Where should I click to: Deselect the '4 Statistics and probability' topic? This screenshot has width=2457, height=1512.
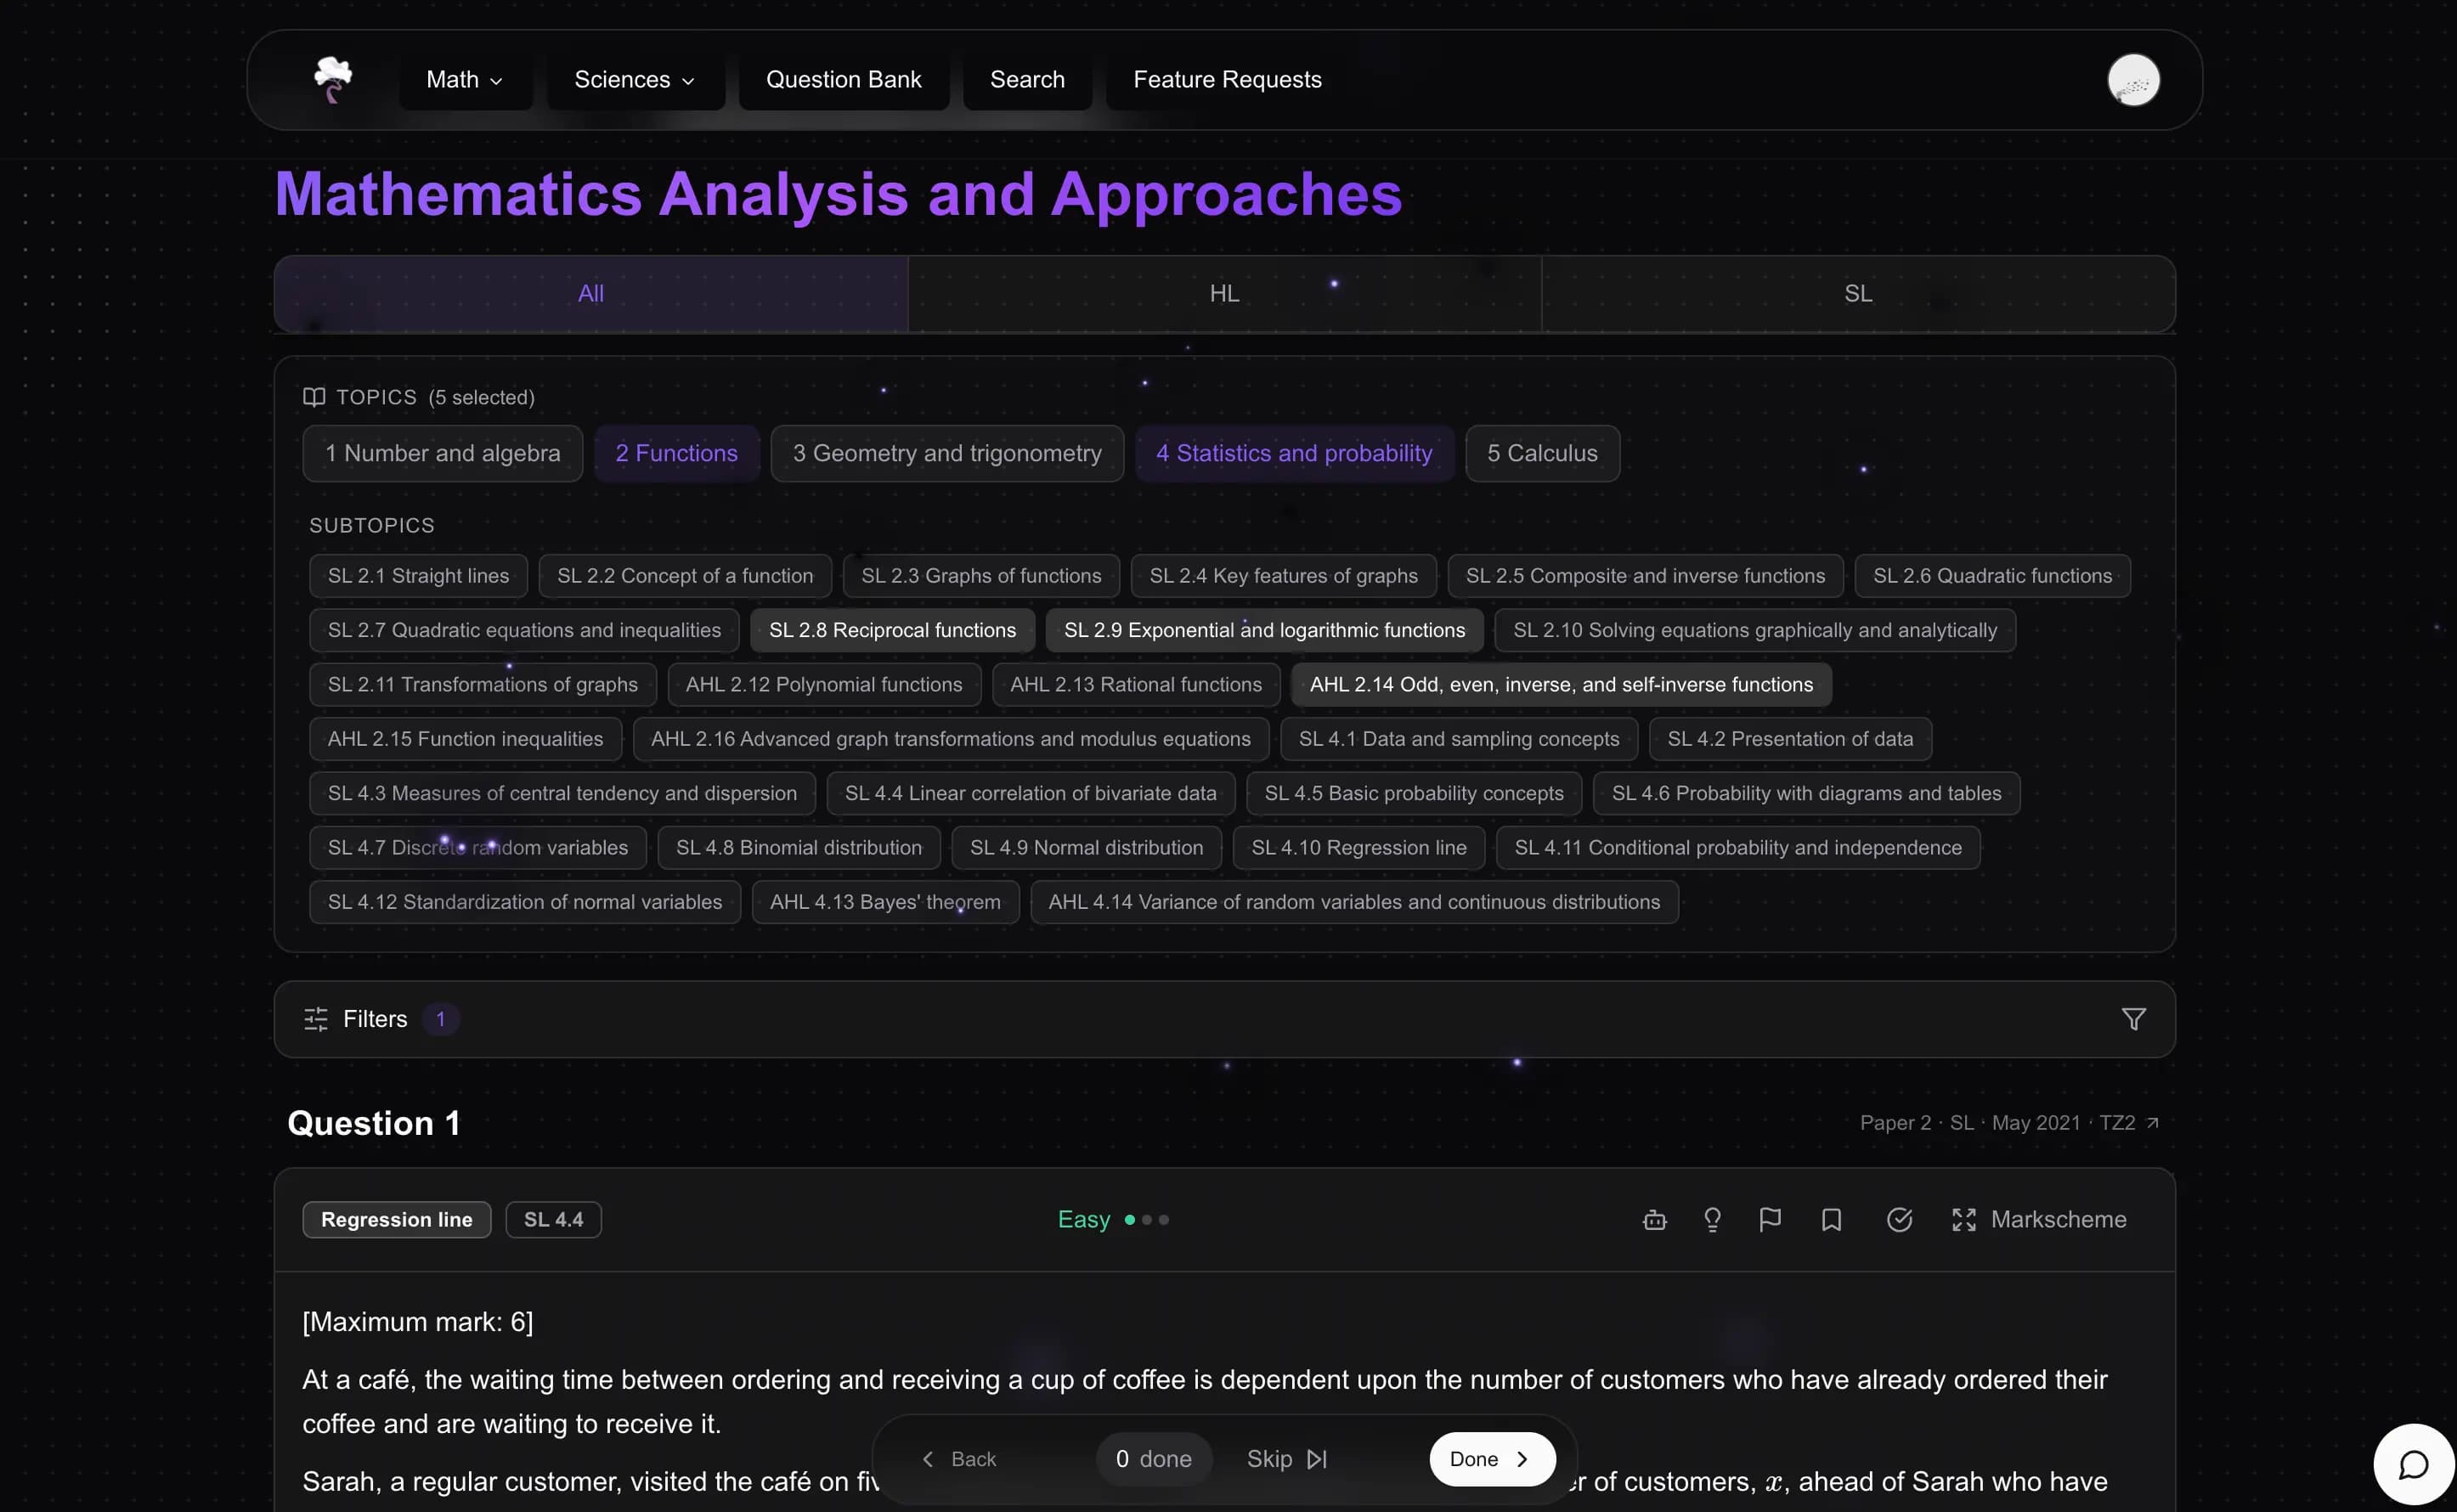click(x=1294, y=453)
